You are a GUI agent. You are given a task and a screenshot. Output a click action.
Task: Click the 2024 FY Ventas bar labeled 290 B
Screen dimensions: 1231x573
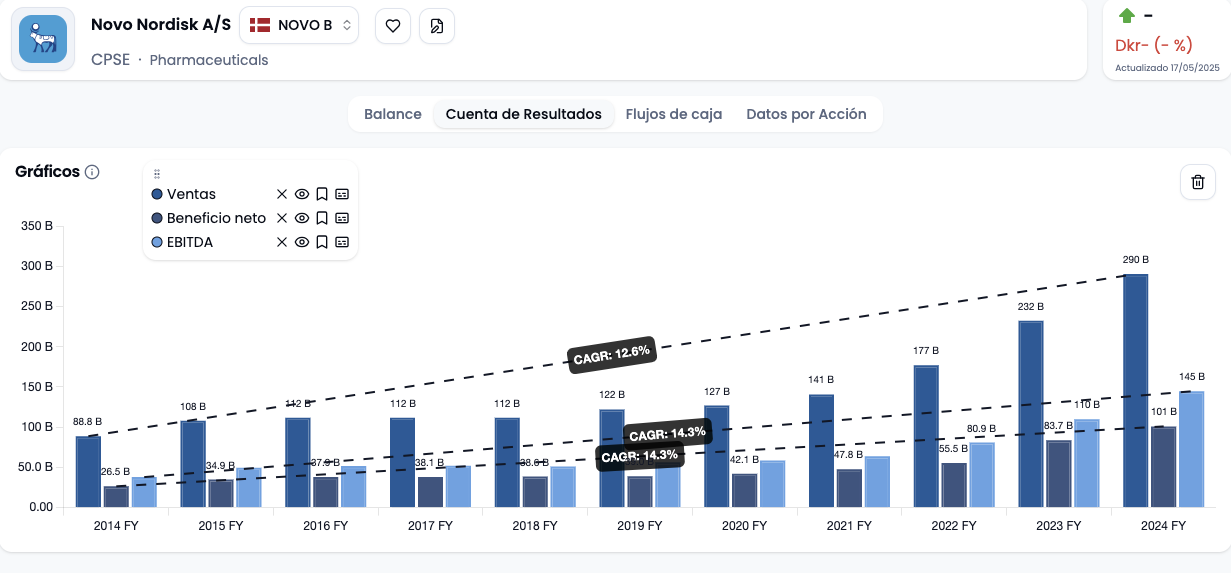[1135, 390]
